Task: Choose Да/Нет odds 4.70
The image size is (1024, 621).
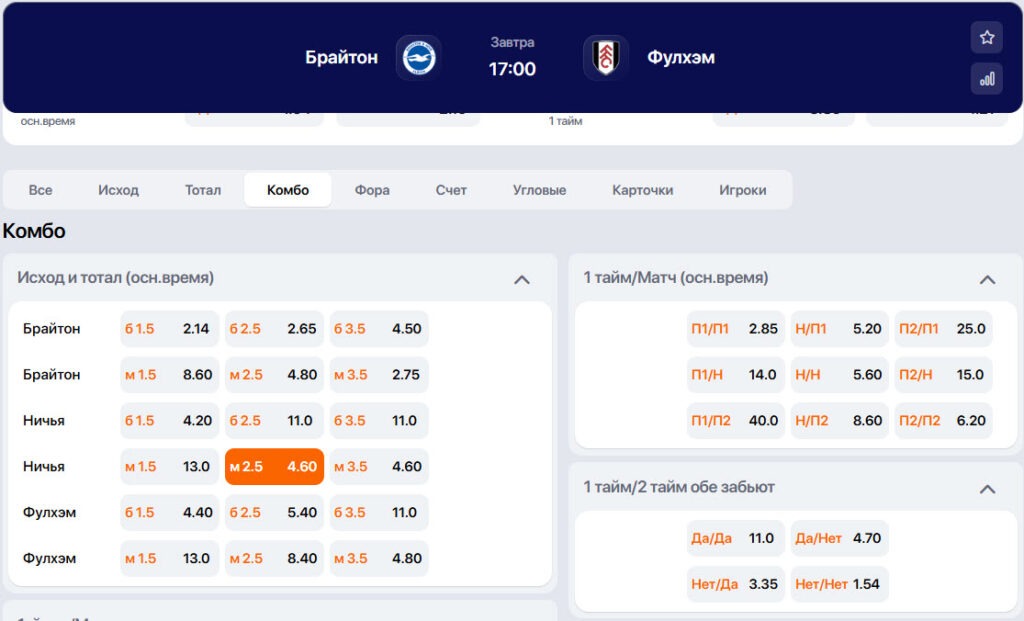Action: tap(839, 538)
